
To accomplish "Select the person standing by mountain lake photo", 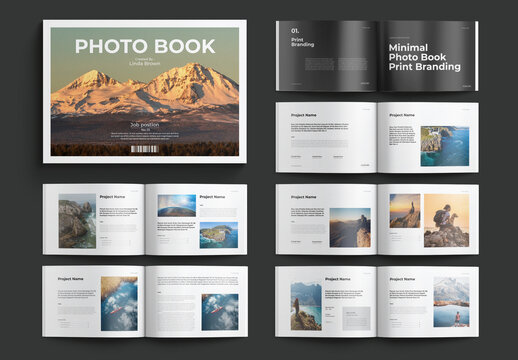I will (x=451, y=302).
